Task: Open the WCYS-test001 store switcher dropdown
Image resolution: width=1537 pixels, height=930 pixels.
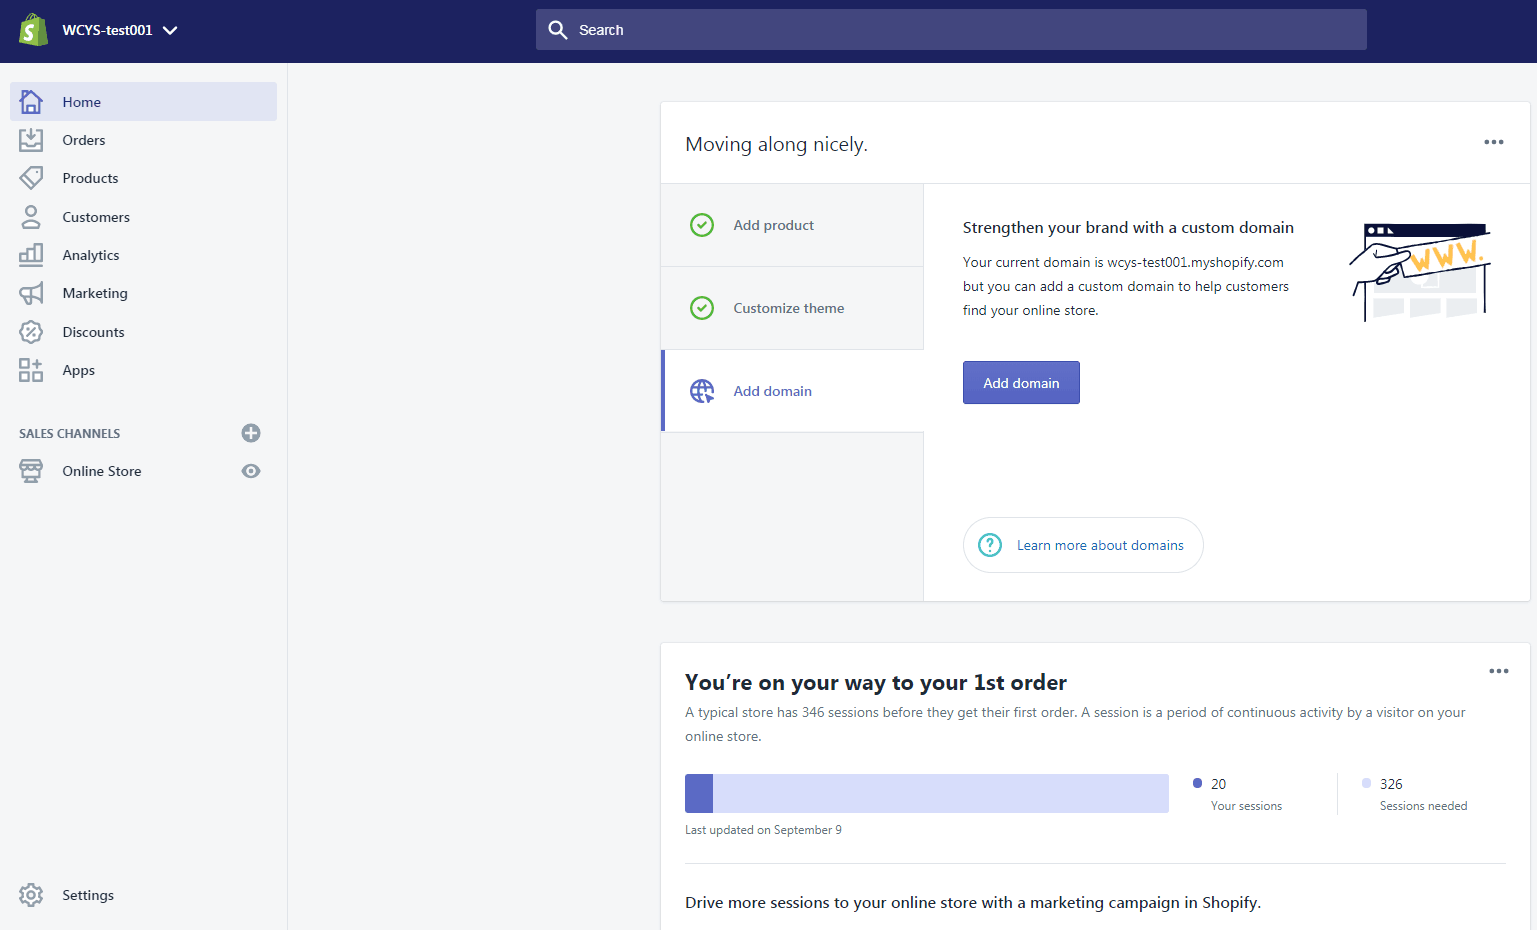Action: 120,30
